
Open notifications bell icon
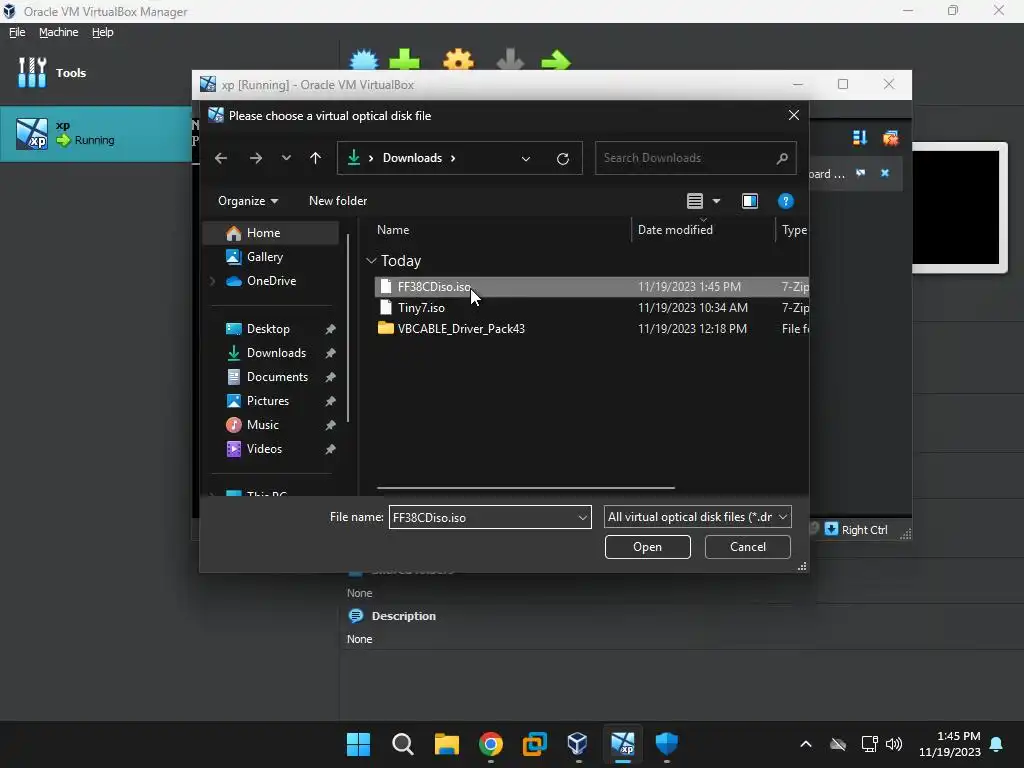pos(997,744)
